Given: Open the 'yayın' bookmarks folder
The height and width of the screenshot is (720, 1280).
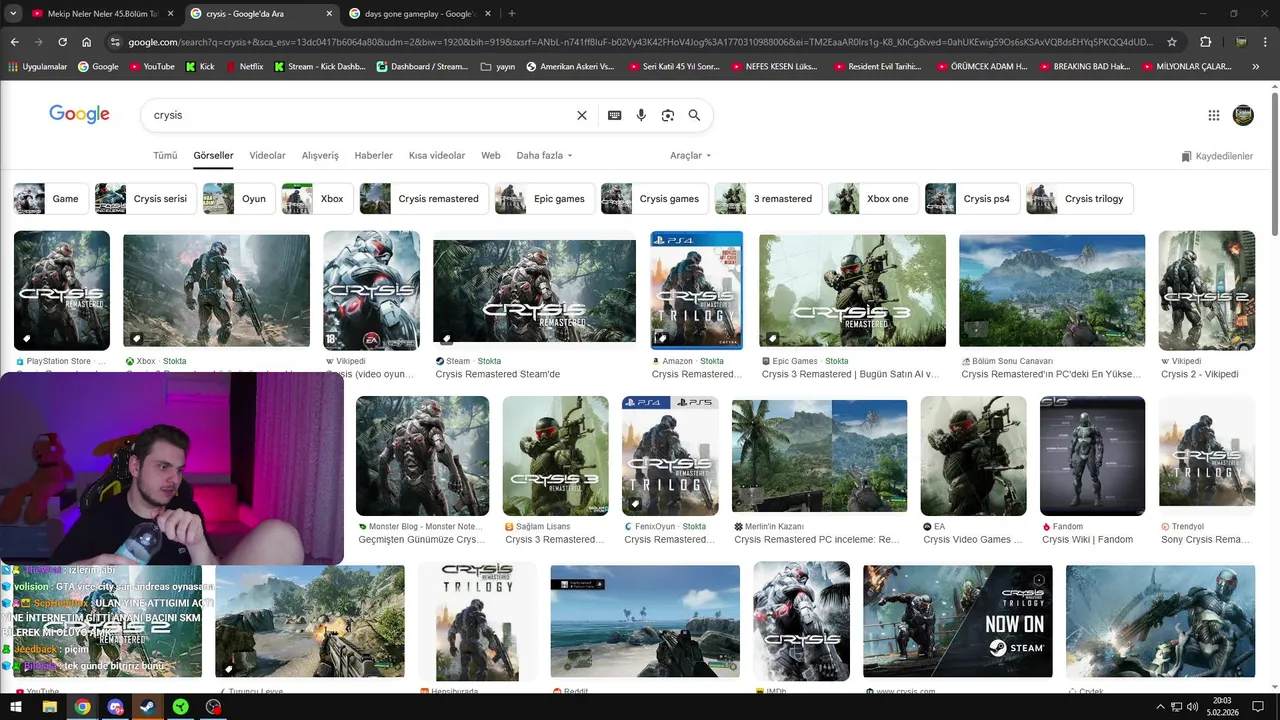Looking at the screenshot, I should click(x=498, y=66).
